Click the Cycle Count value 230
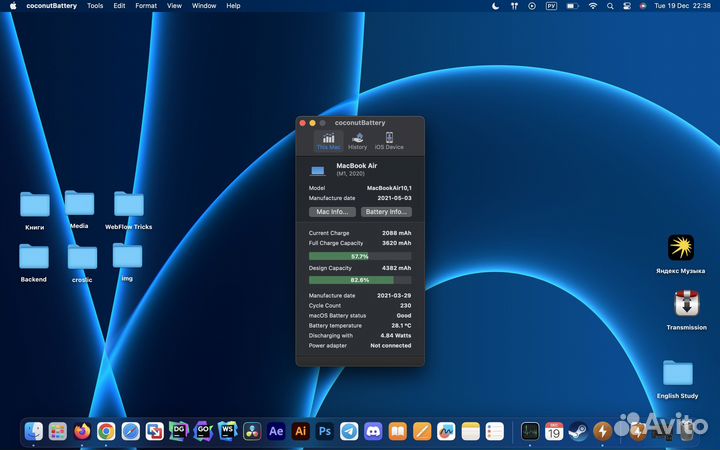Image resolution: width=720 pixels, height=450 pixels. (405, 305)
